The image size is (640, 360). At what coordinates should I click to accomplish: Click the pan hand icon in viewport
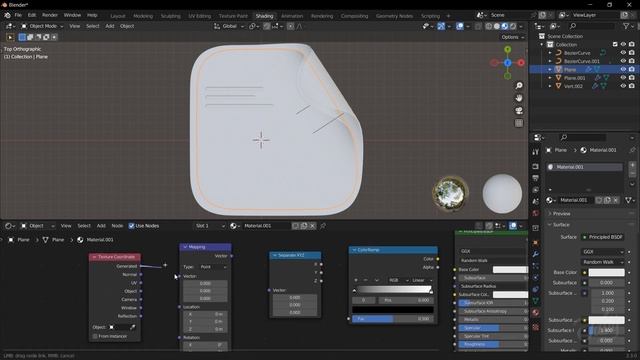(x=519, y=98)
